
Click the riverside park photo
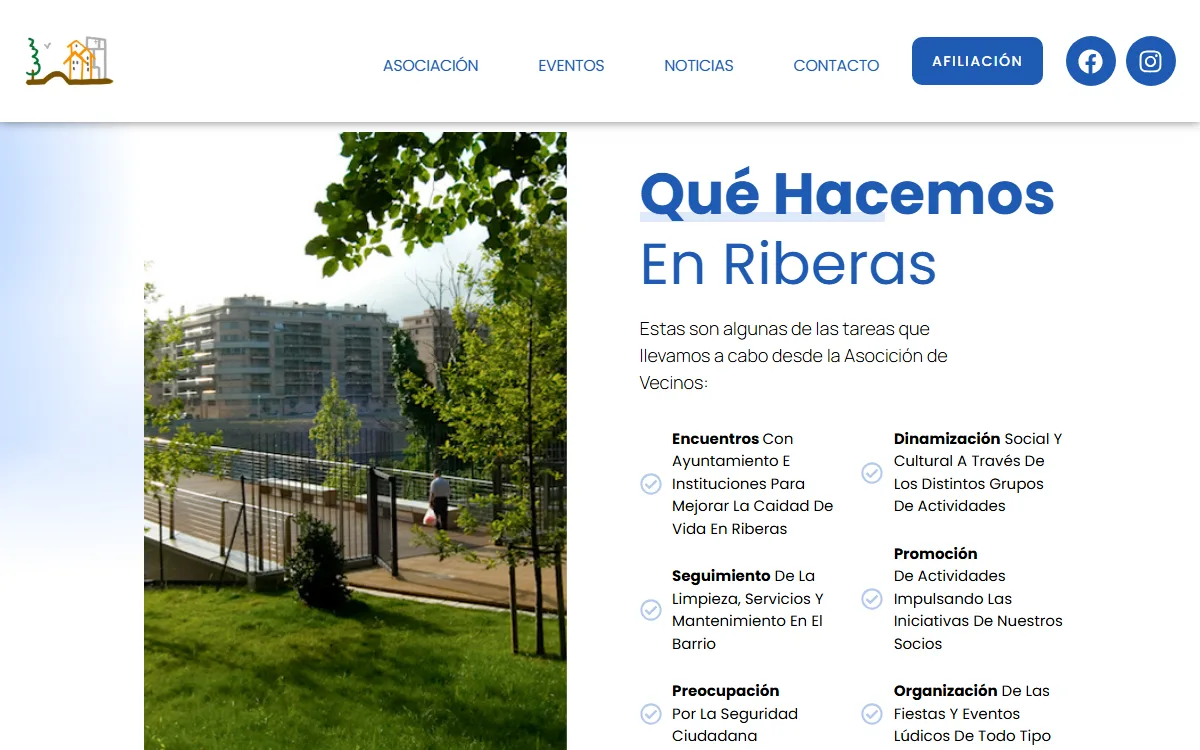pyautogui.click(x=355, y=441)
